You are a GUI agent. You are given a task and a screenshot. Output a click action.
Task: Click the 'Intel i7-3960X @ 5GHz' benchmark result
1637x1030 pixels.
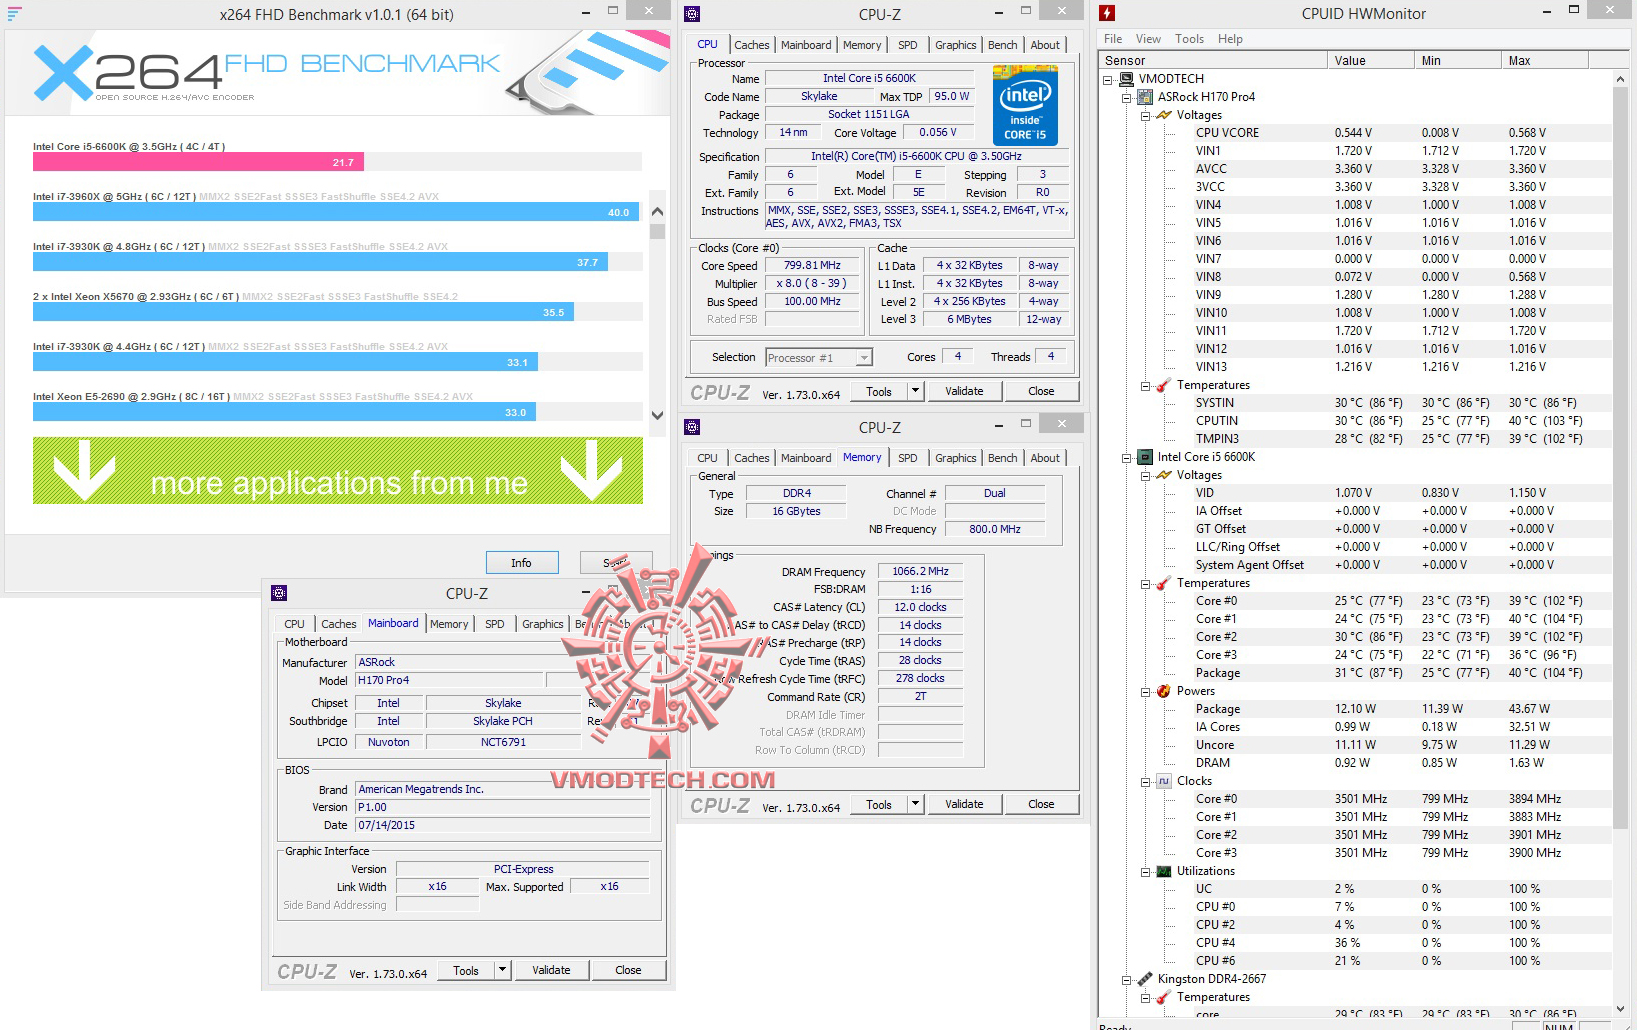click(x=337, y=206)
